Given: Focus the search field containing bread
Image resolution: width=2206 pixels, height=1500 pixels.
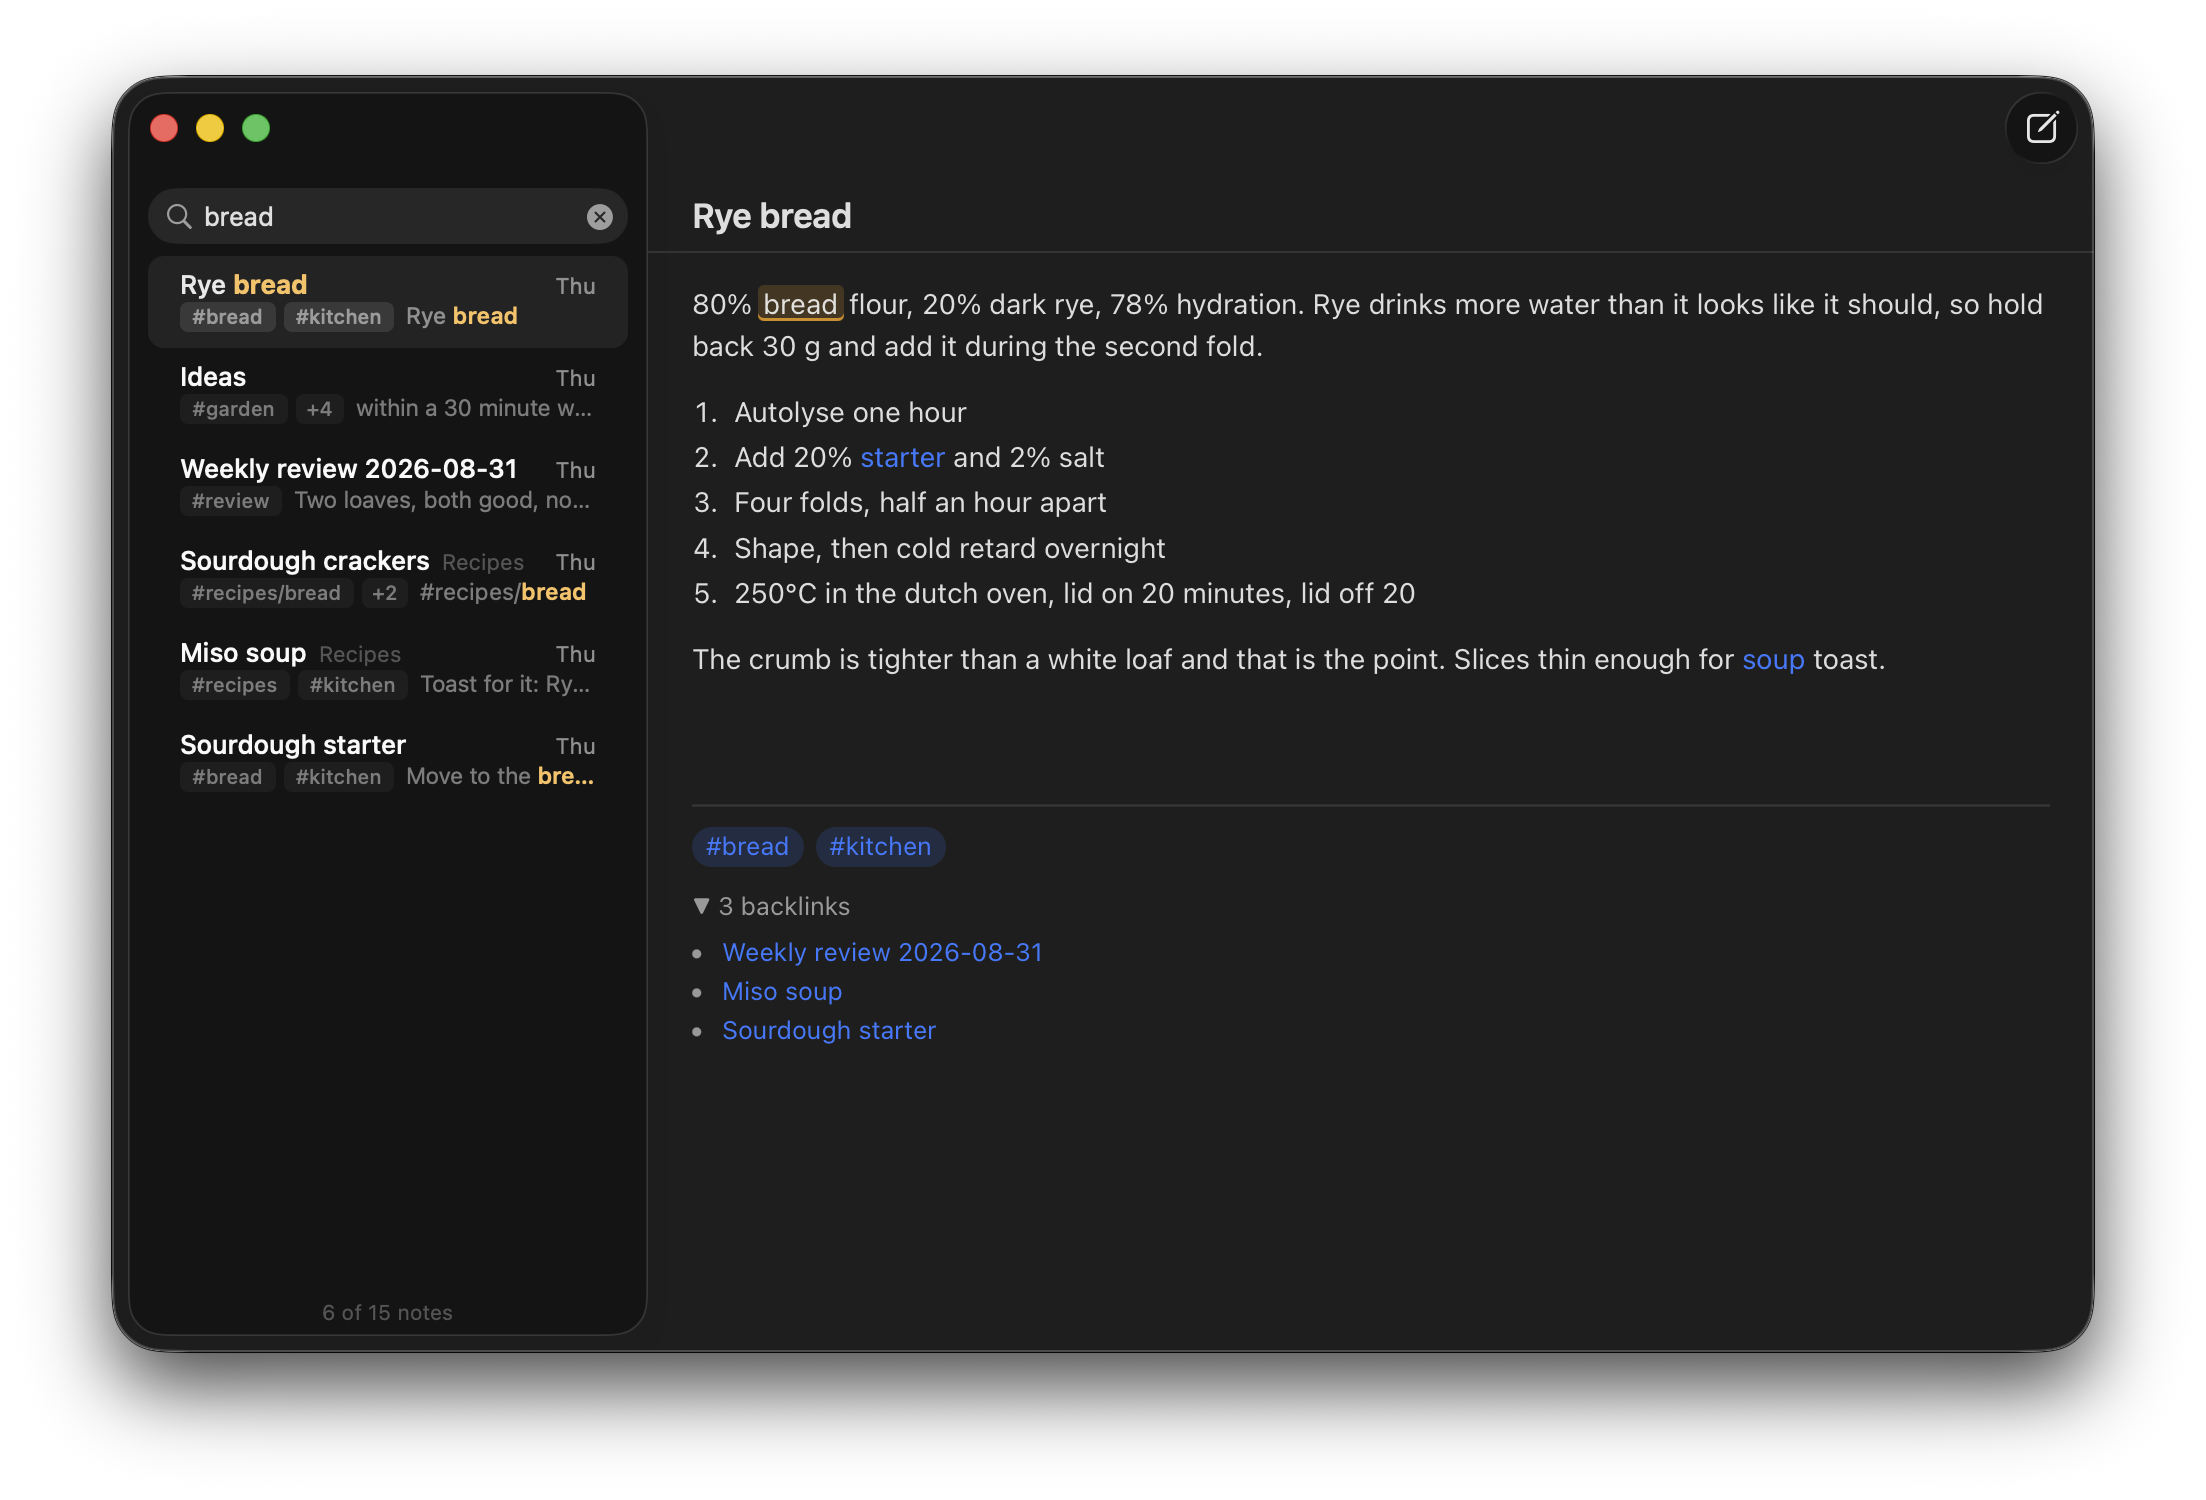Looking at the screenshot, I should [x=388, y=217].
